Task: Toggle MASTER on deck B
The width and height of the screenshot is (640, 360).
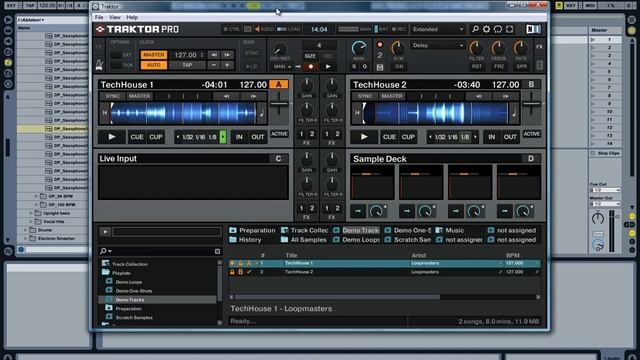Action: click(392, 96)
